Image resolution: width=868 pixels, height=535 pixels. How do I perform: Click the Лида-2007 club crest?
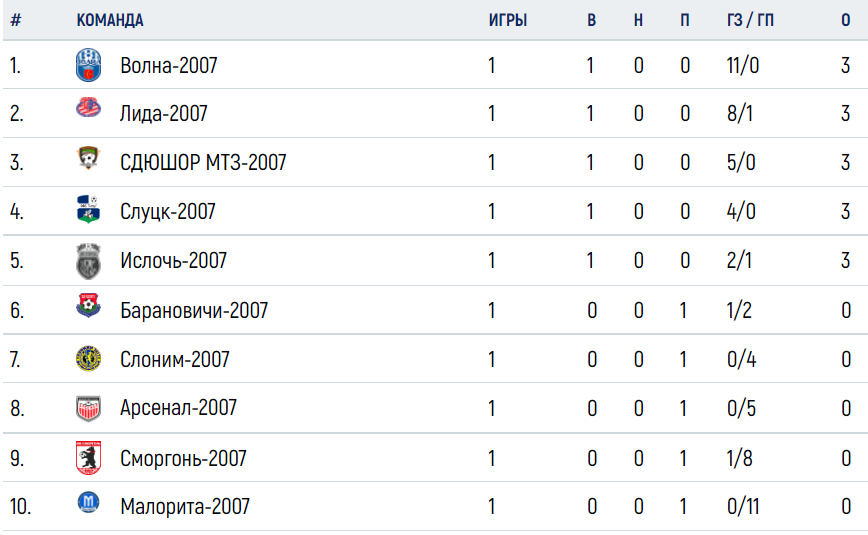[89, 107]
